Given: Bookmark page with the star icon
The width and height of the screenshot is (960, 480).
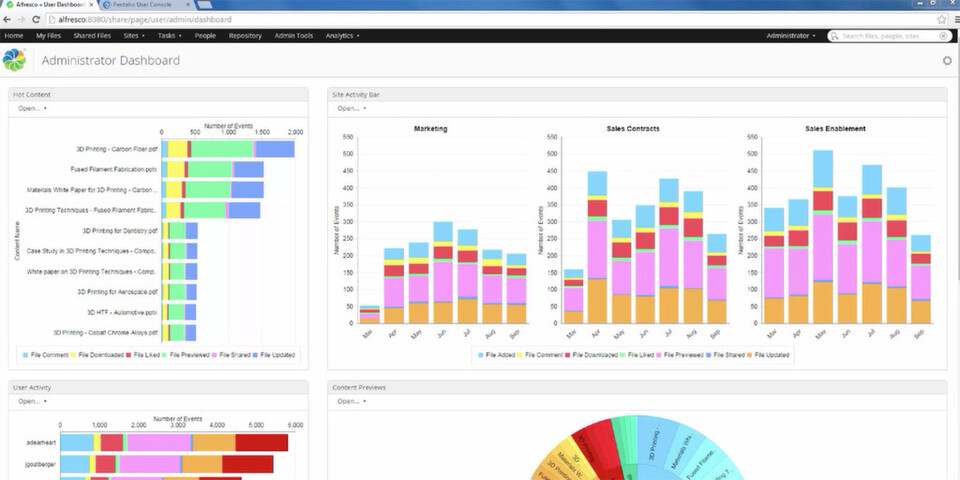Looking at the screenshot, I should pos(942,20).
